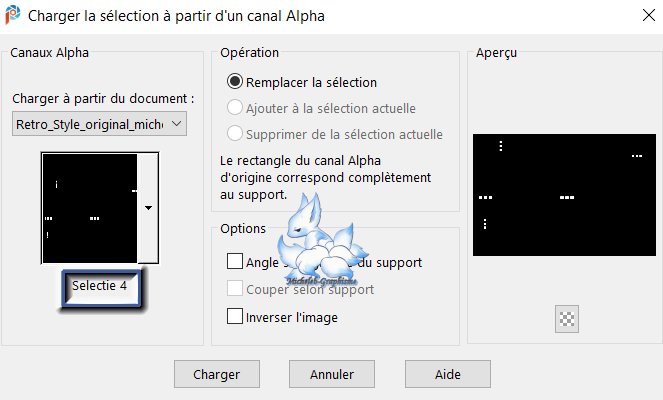This screenshot has height=400, width=663.
Task: Enable the Angle du support checkbox
Action: coord(235,262)
